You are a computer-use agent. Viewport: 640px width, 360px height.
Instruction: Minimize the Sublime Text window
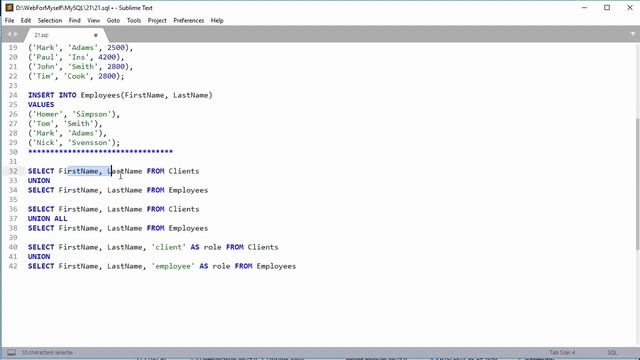tap(584, 7)
